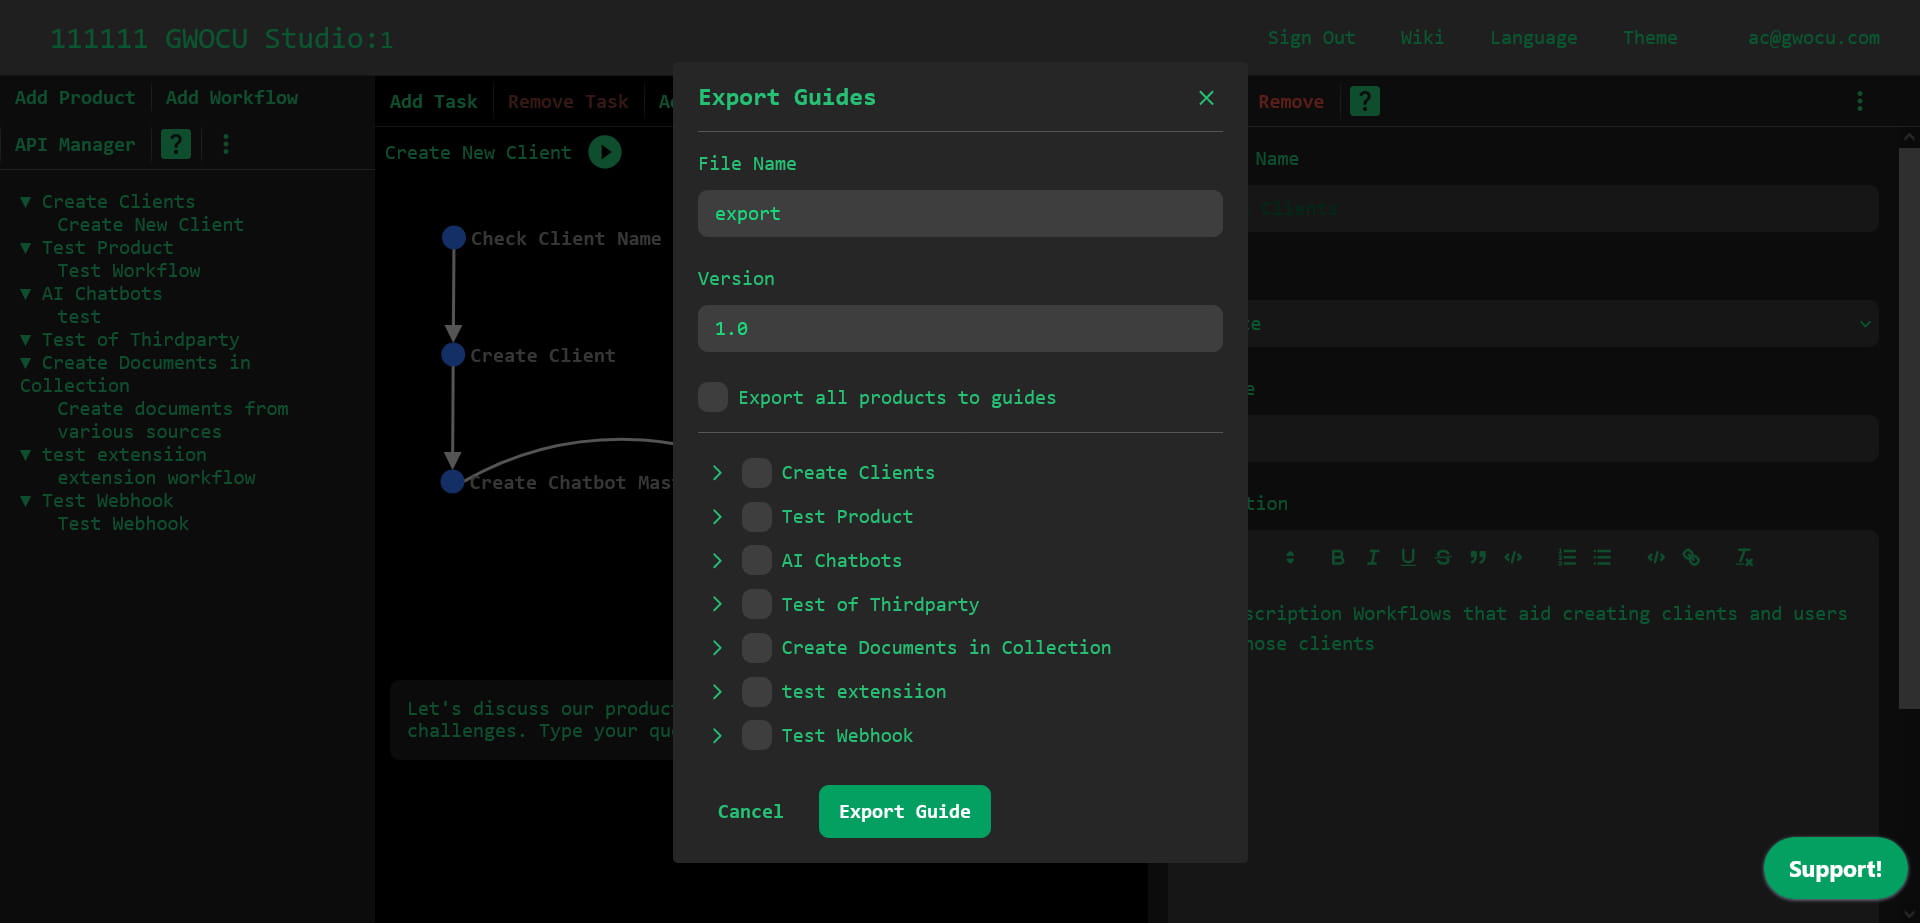
Task: Enable Export all products to guides
Action: [713, 397]
